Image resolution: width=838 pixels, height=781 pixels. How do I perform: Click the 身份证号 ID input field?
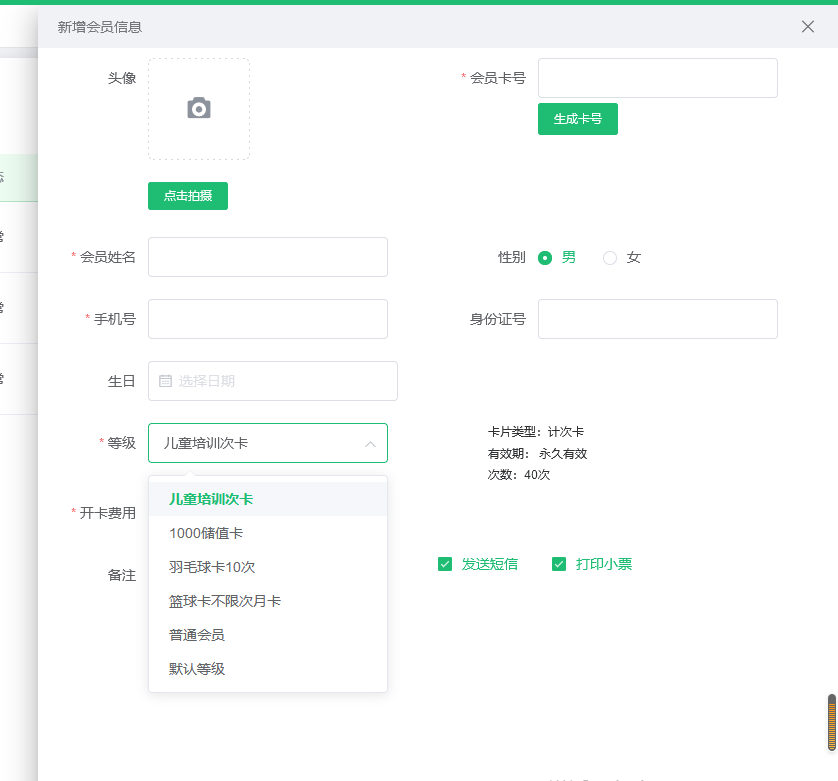tap(657, 319)
